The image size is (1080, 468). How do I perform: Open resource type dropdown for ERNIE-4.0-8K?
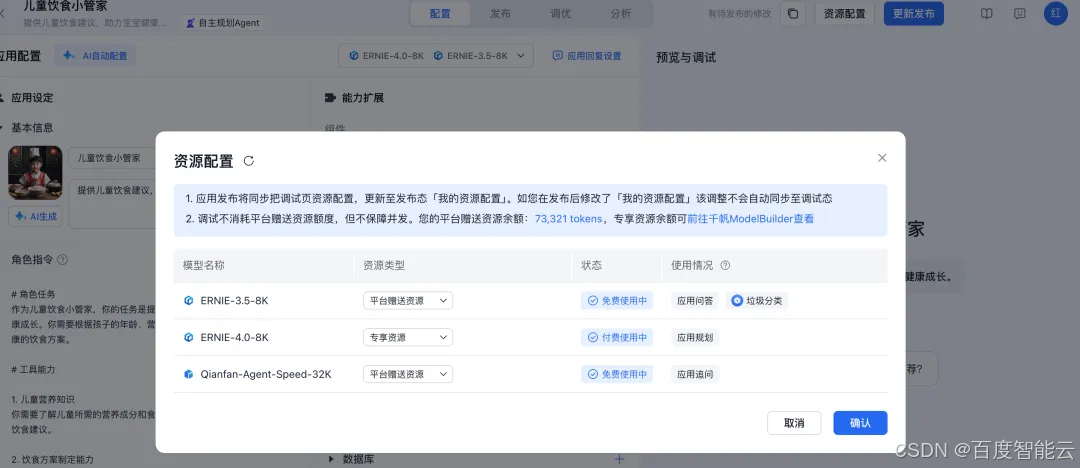(x=408, y=338)
